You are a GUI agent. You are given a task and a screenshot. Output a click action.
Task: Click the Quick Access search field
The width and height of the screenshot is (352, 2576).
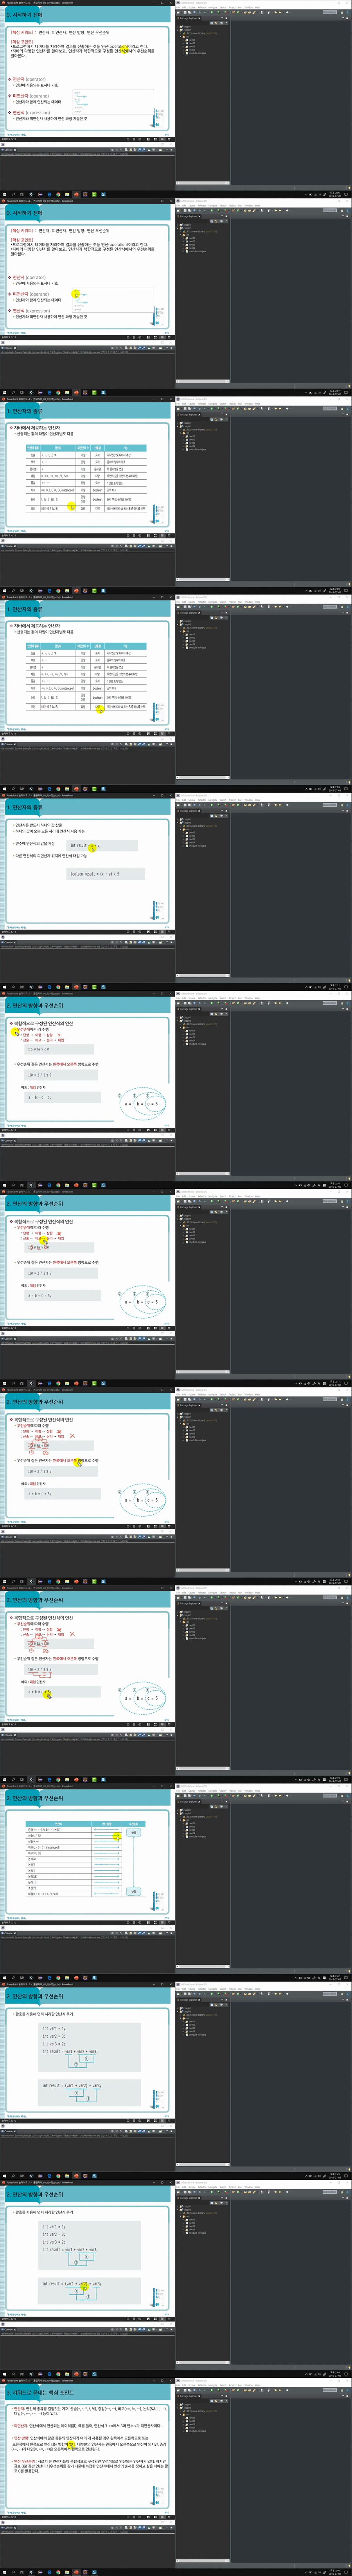(329, 12)
